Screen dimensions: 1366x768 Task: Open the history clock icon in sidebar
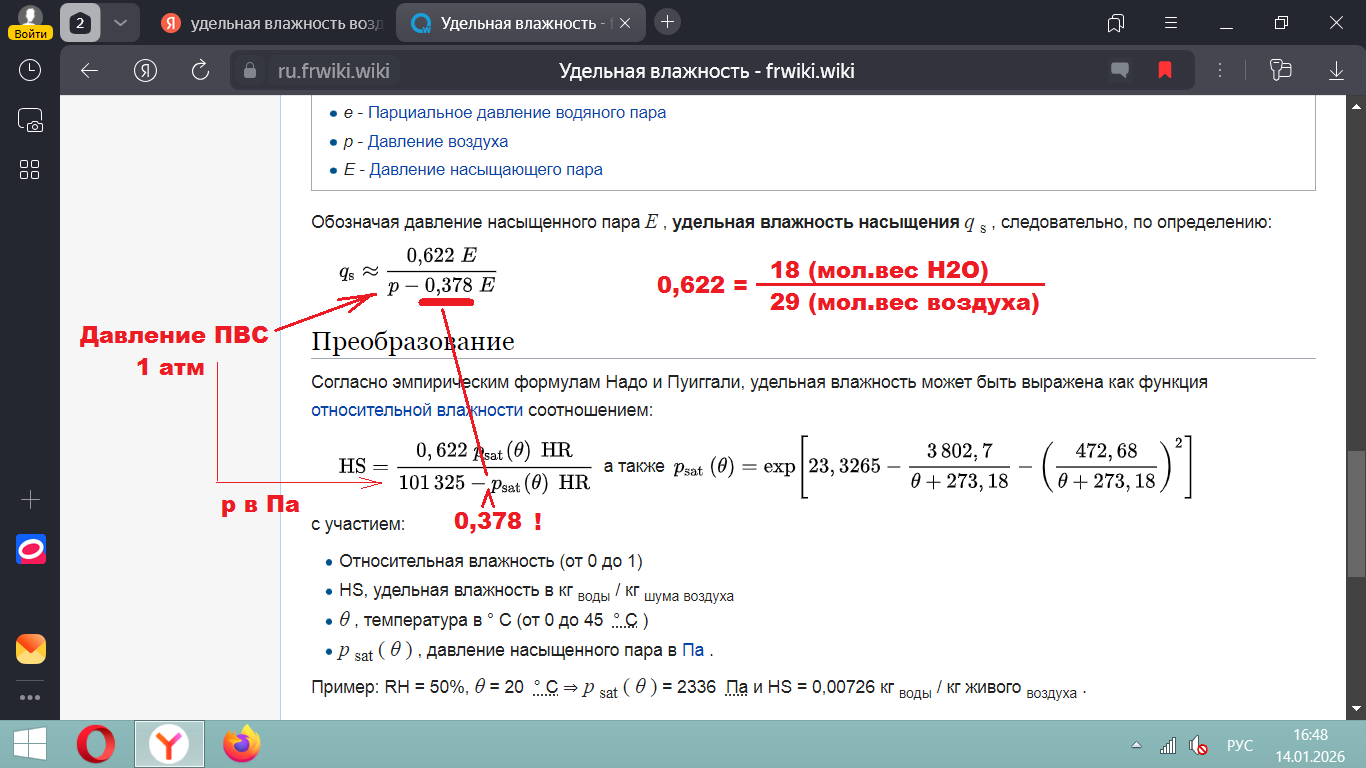(30, 70)
